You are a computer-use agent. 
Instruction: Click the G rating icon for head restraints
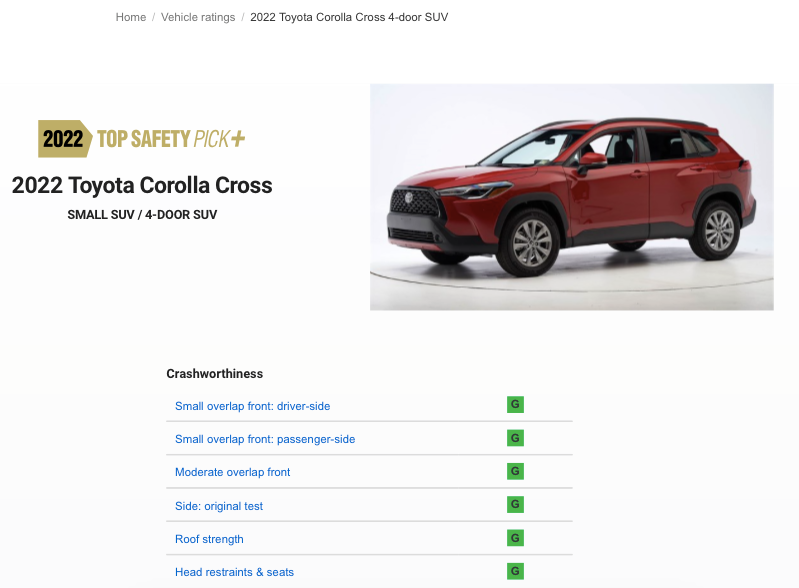pos(515,571)
